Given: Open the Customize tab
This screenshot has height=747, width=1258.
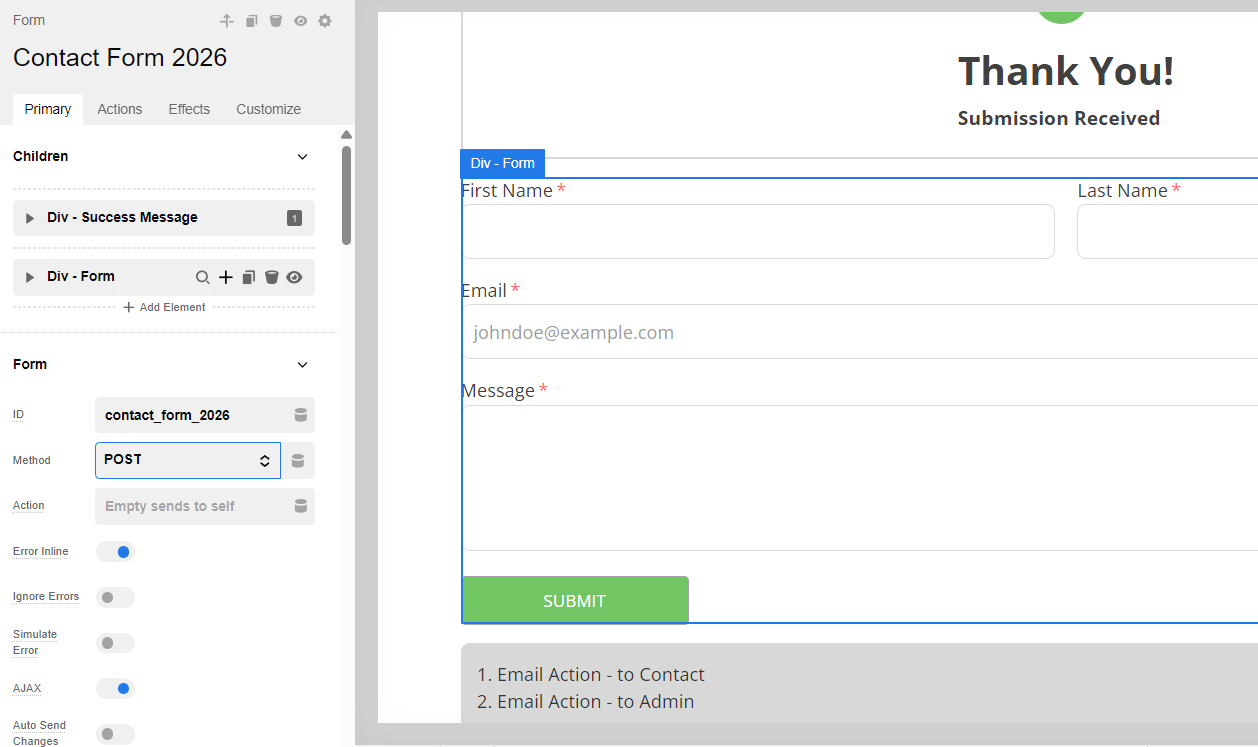Looking at the screenshot, I should click(x=268, y=109).
